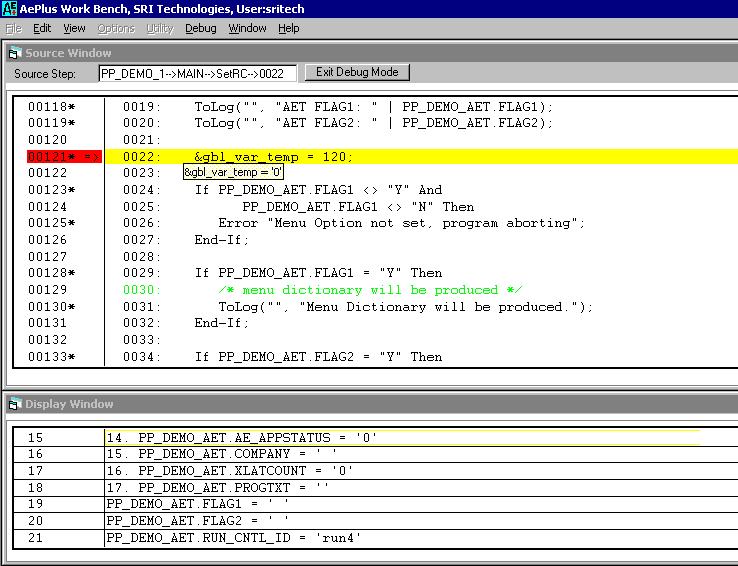Click the Source Step text field
The width and height of the screenshot is (738, 566).
click(x=197, y=73)
